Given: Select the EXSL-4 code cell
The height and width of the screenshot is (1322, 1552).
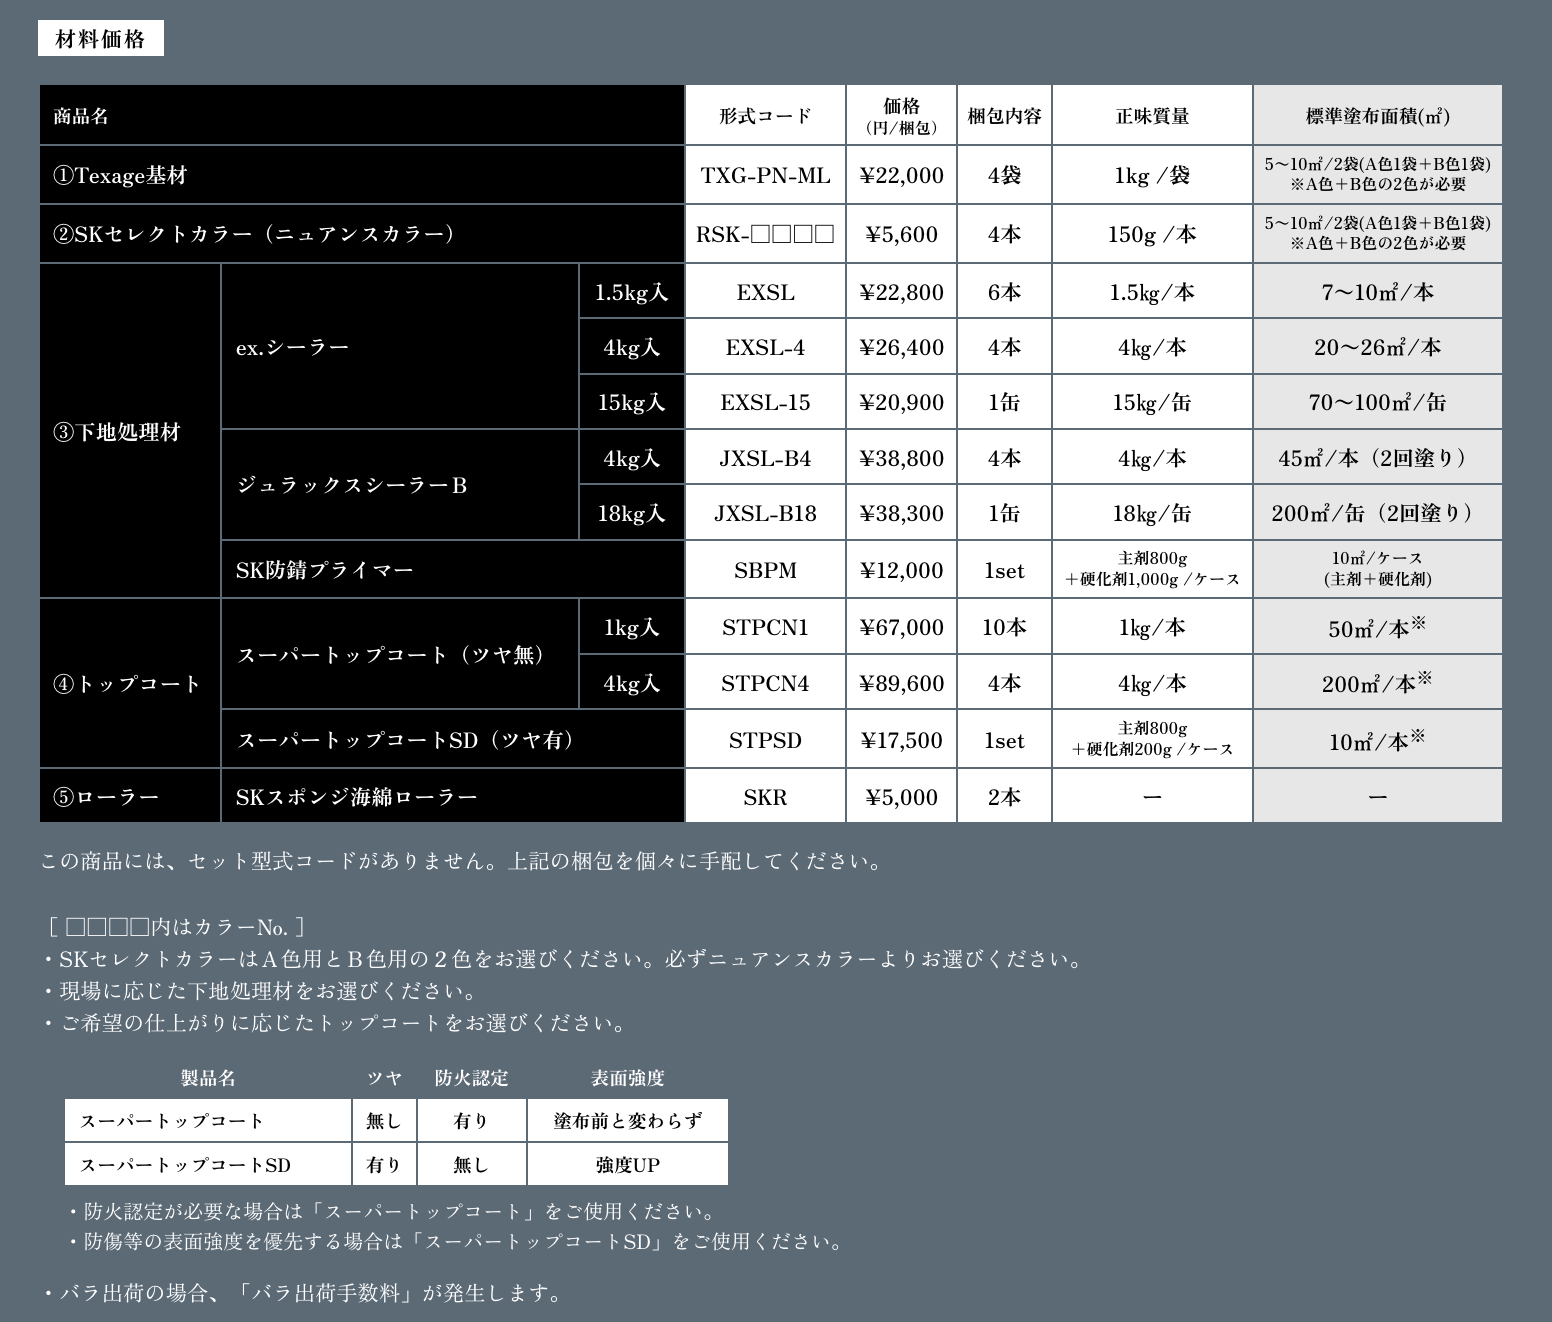Looking at the screenshot, I should 765,347.
